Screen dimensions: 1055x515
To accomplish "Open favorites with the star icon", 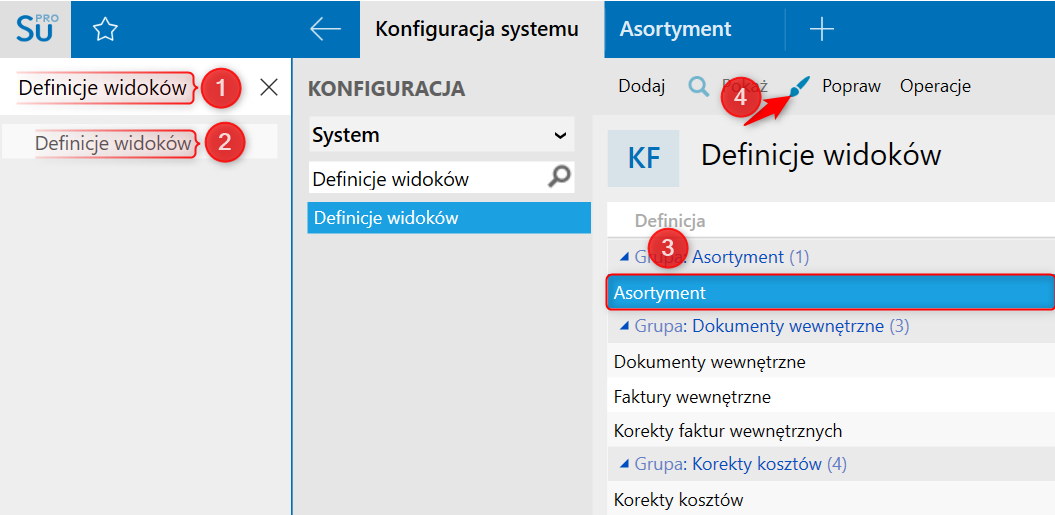I will pos(105,30).
